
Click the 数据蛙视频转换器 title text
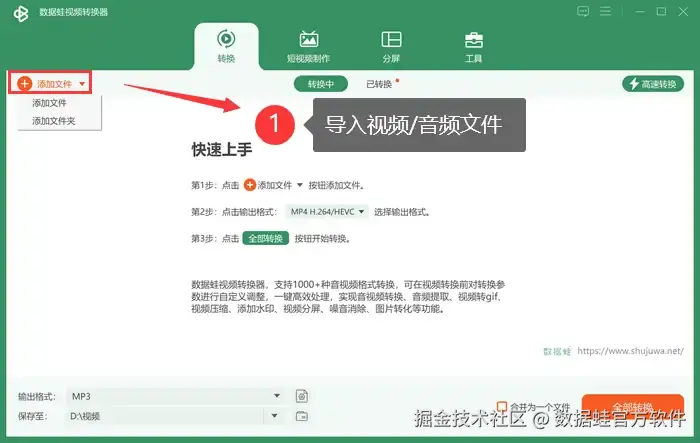coord(73,12)
